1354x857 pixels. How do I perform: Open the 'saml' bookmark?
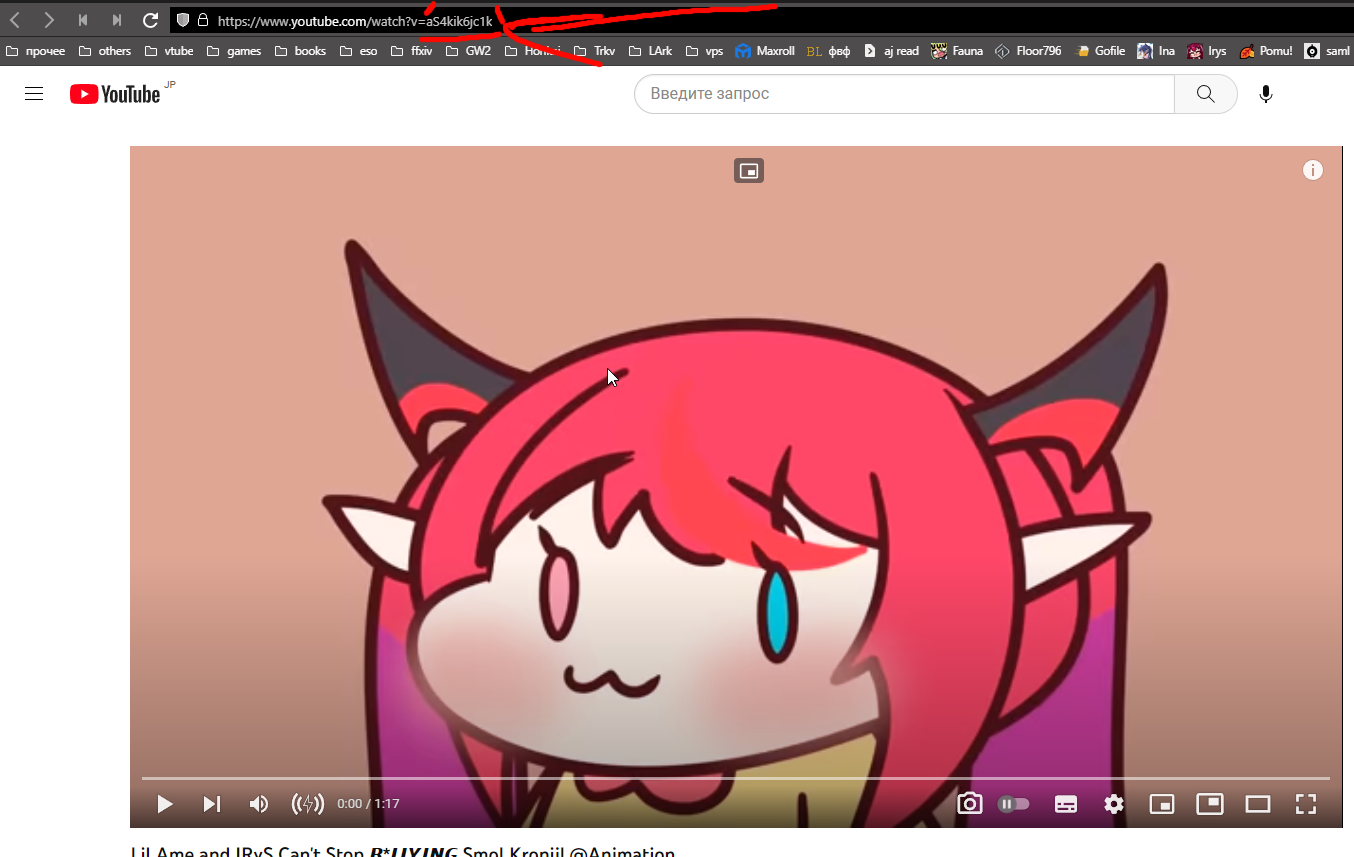[x=1328, y=51]
